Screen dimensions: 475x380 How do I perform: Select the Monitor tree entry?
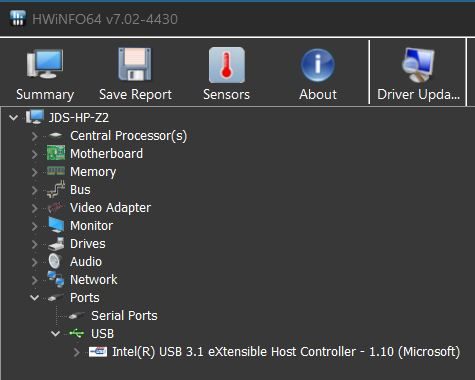pyautogui.click(x=91, y=226)
